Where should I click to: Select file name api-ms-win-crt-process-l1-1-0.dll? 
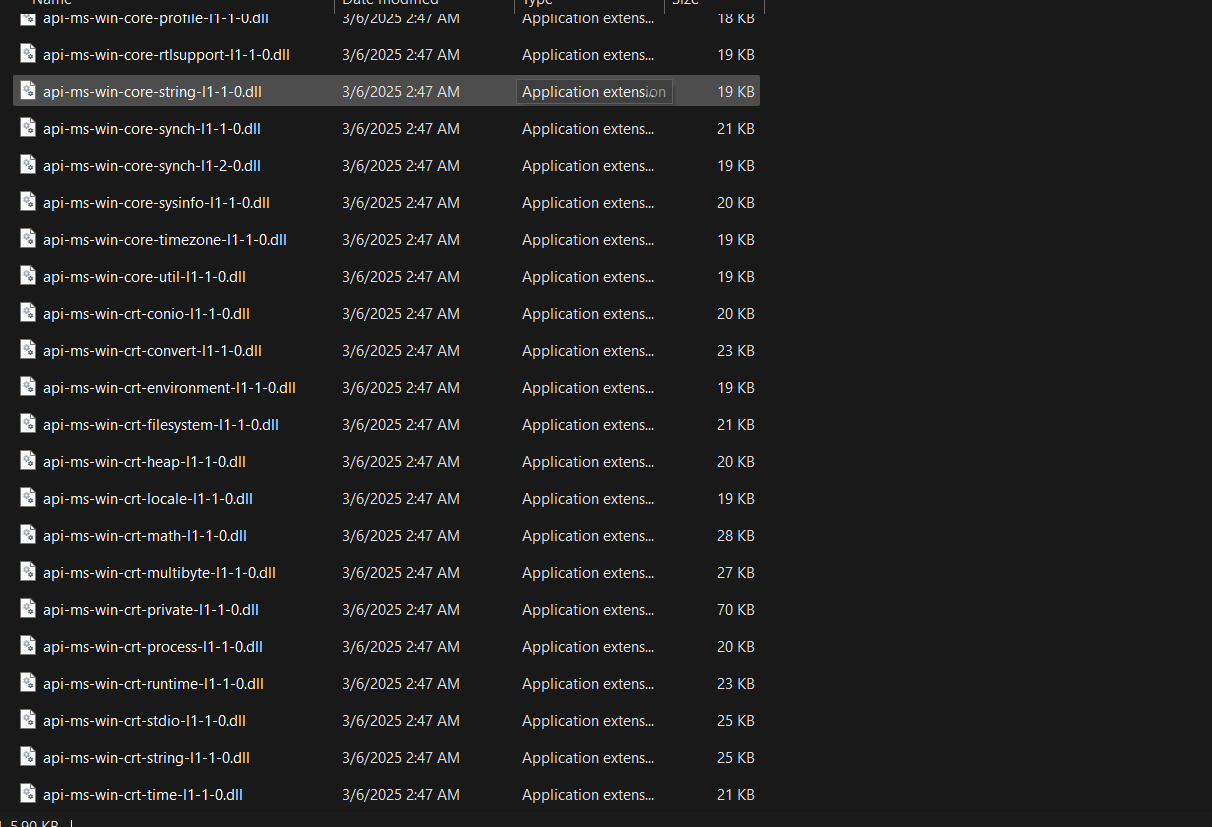[153, 647]
